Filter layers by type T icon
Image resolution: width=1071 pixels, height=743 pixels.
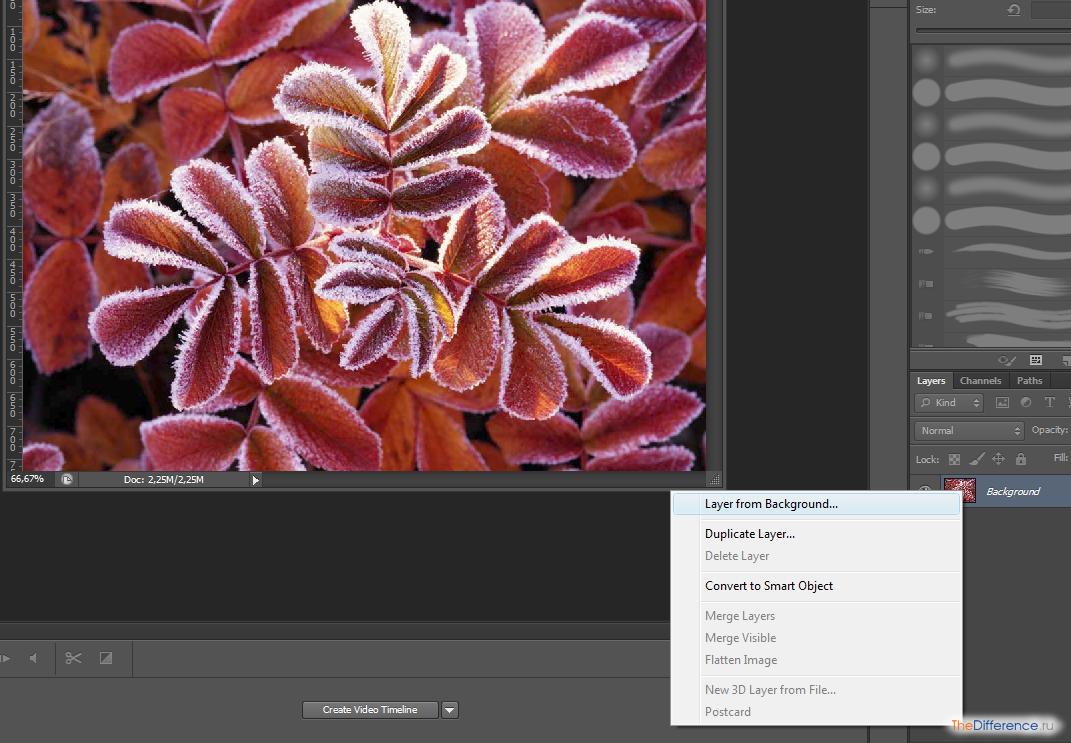[x=1049, y=403]
